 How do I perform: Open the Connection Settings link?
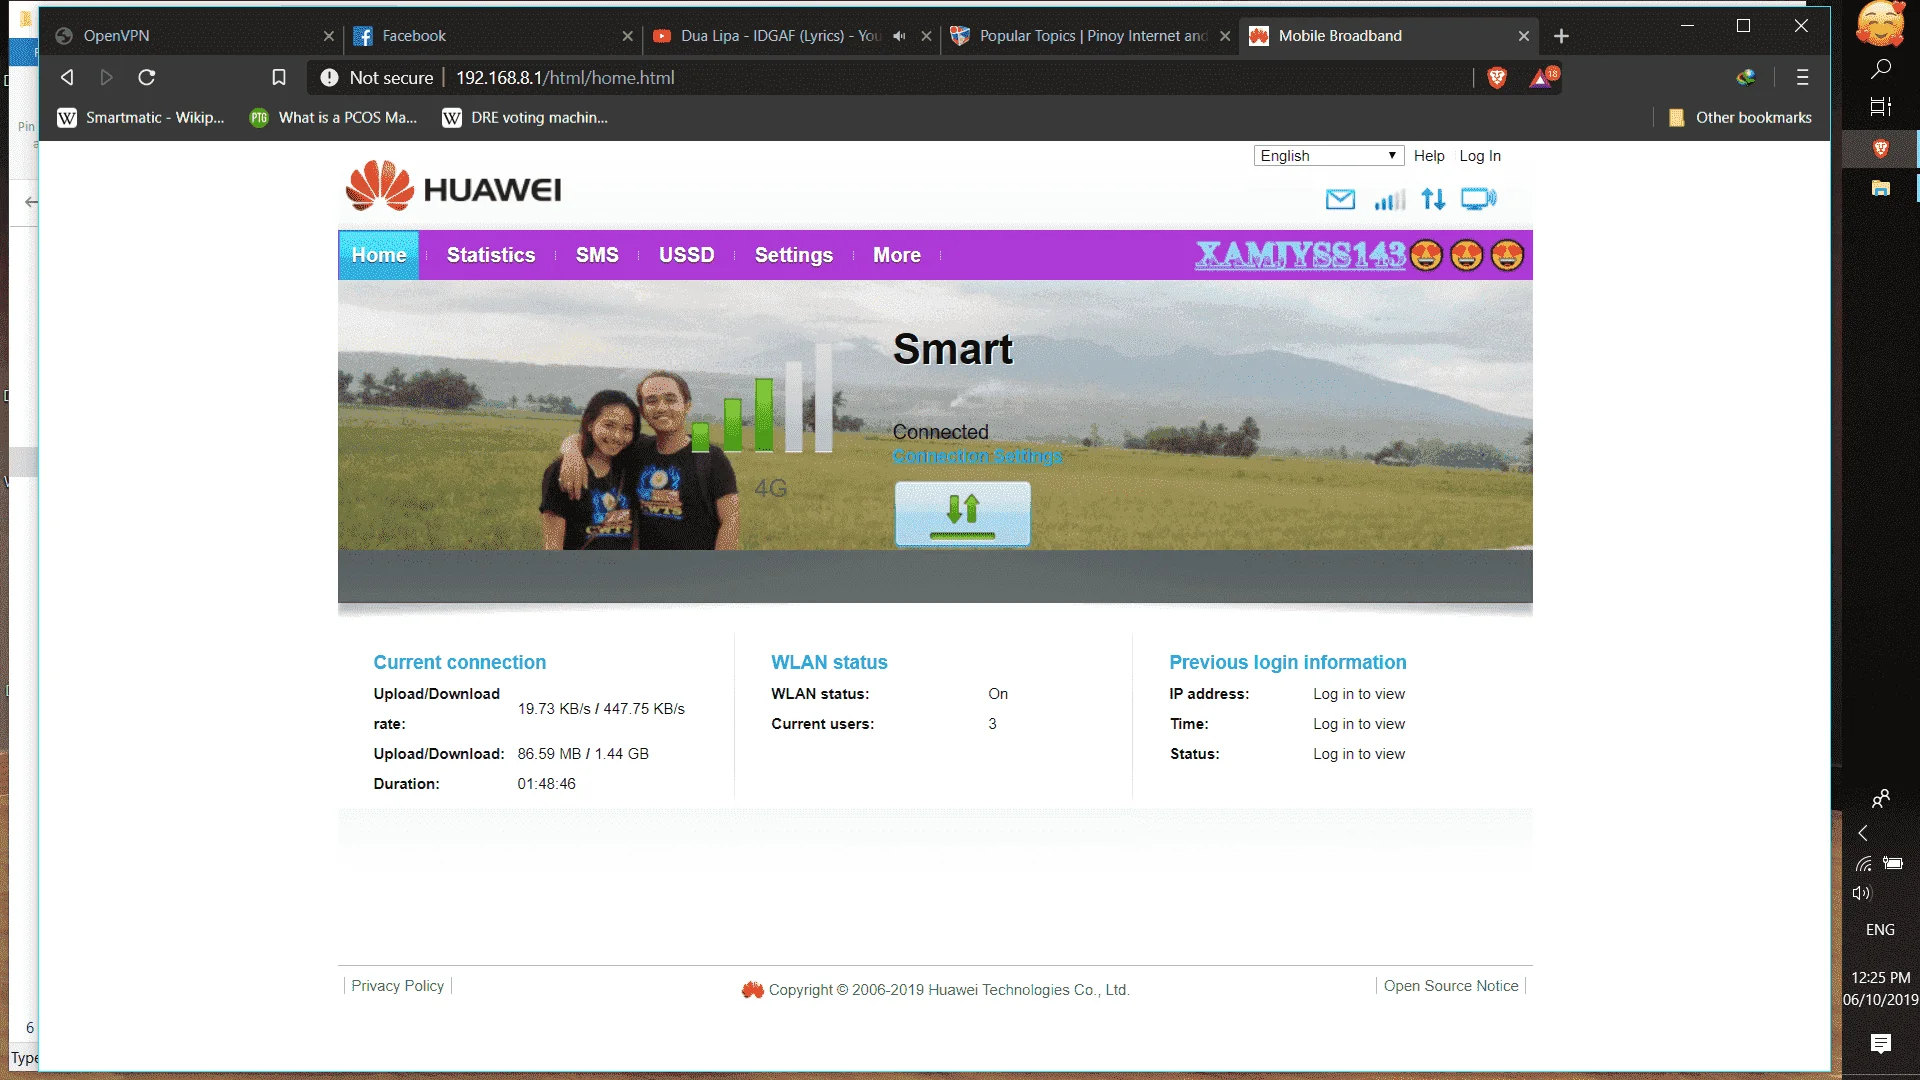pos(978,456)
